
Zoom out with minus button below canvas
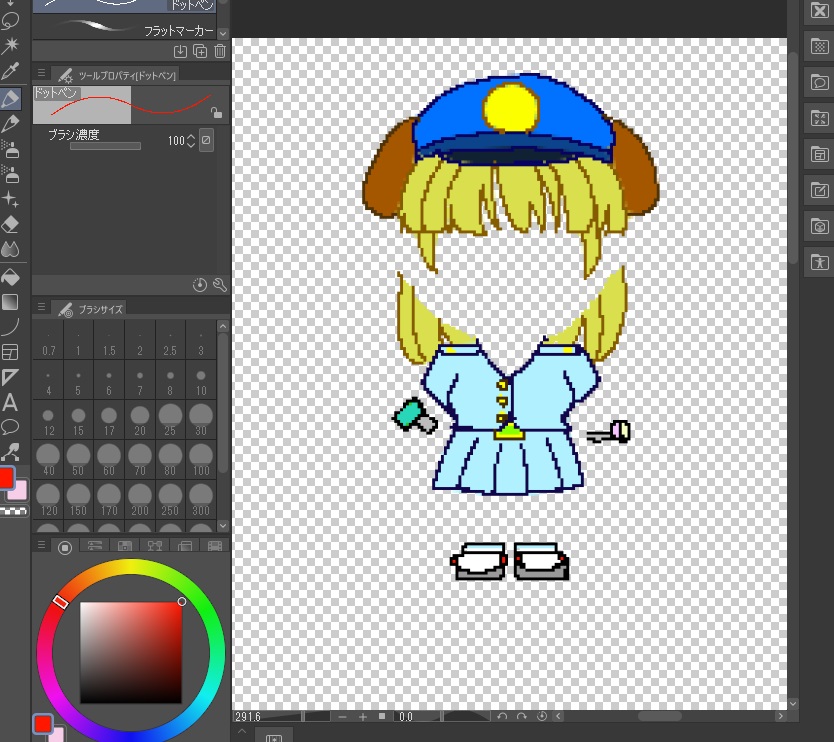(x=342, y=717)
